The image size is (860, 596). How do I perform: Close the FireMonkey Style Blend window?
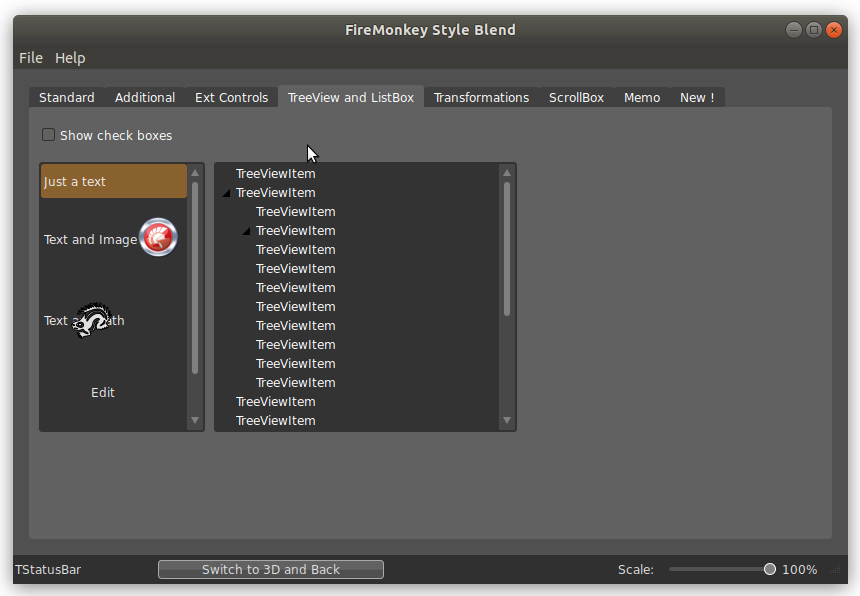point(834,30)
